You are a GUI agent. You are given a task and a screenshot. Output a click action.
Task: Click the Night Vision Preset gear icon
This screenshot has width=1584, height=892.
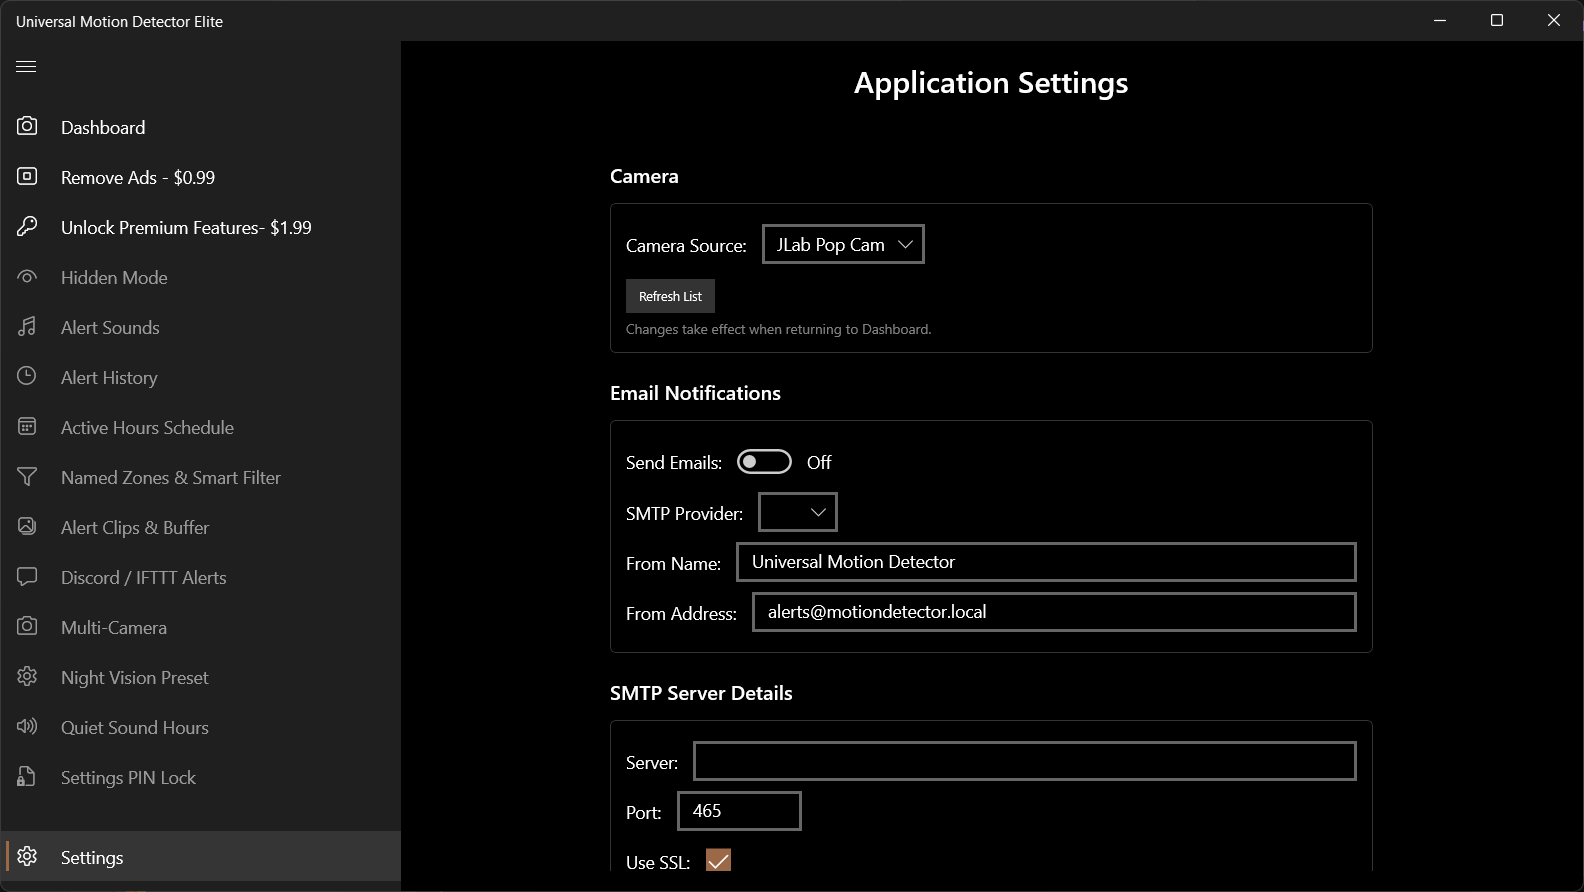[27, 676]
